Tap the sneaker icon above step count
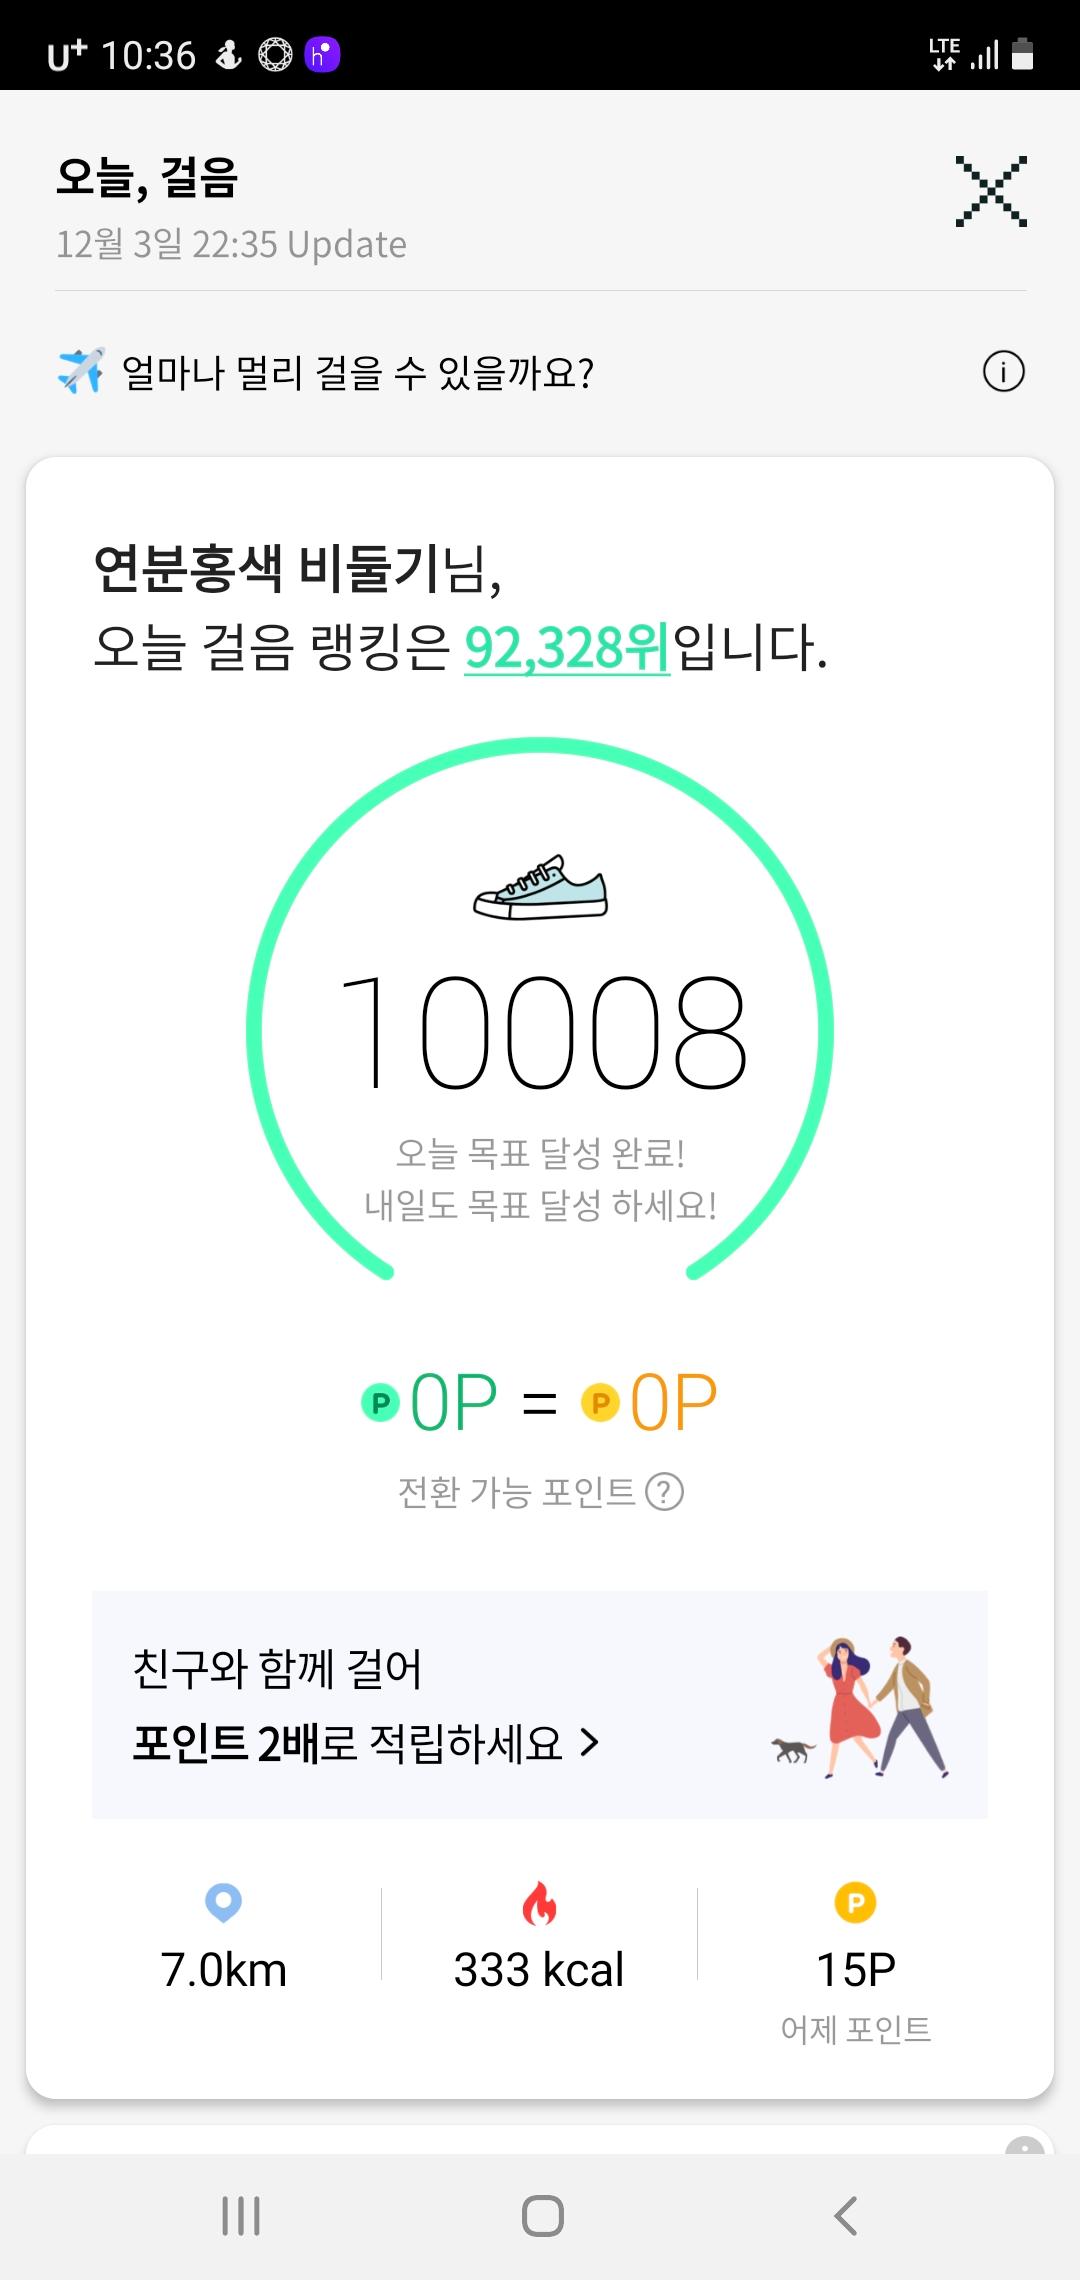 (x=540, y=887)
